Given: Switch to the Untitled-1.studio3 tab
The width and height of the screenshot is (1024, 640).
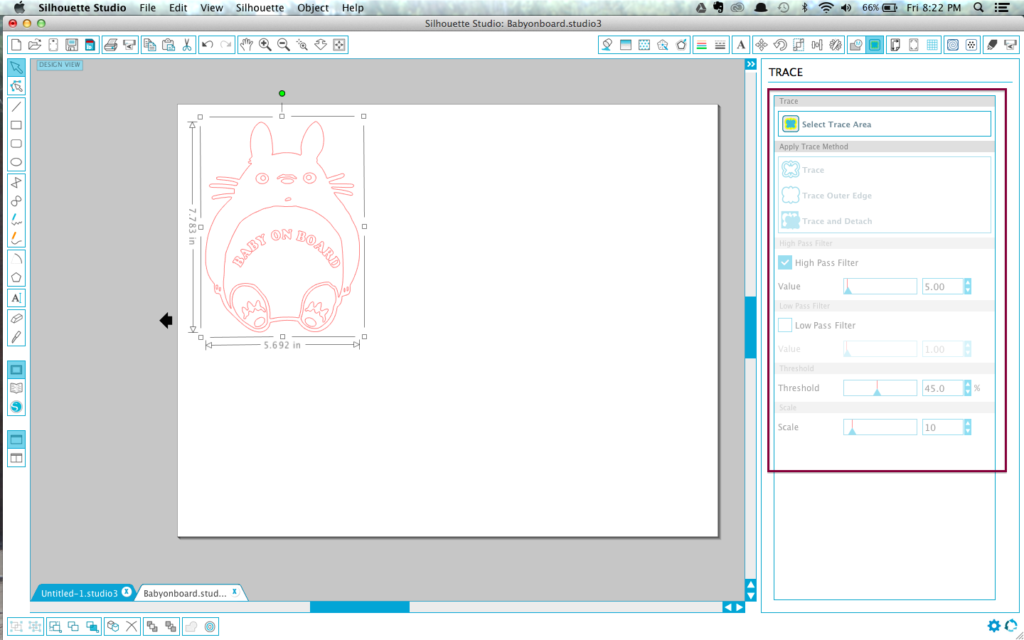Looking at the screenshot, I should coord(79,593).
